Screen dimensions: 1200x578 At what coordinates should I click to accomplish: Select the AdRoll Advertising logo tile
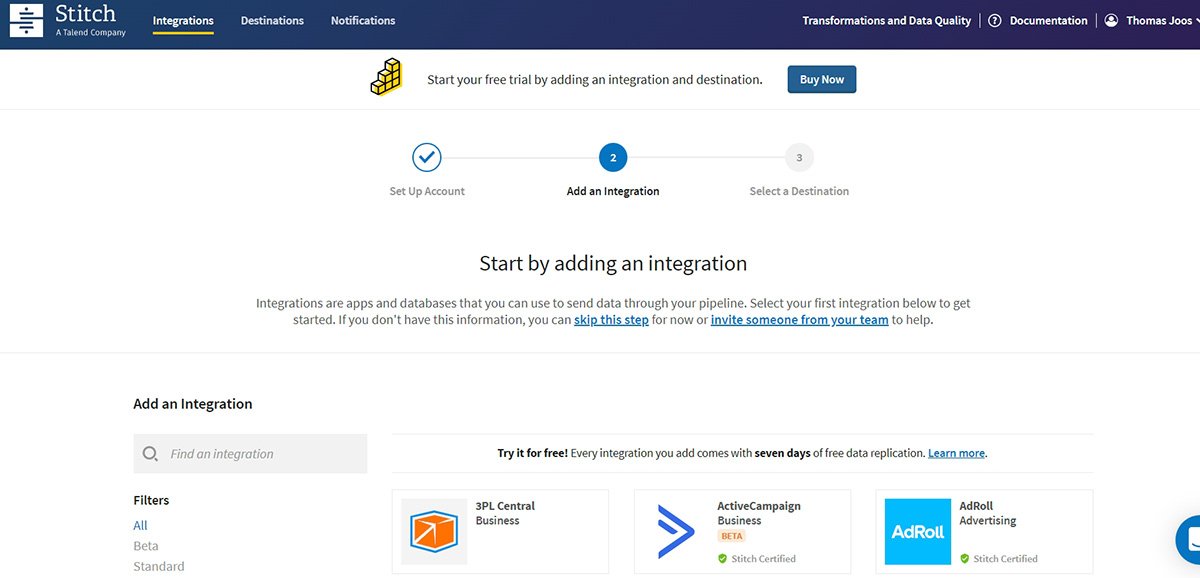[917, 529]
